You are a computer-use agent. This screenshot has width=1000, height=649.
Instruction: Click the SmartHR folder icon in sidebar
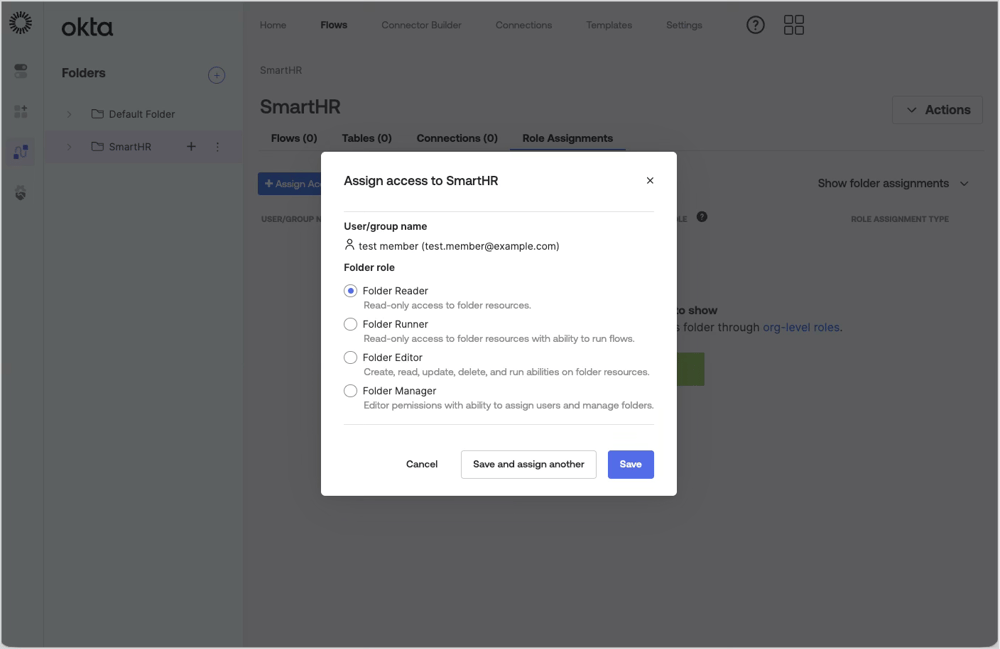click(97, 147)
